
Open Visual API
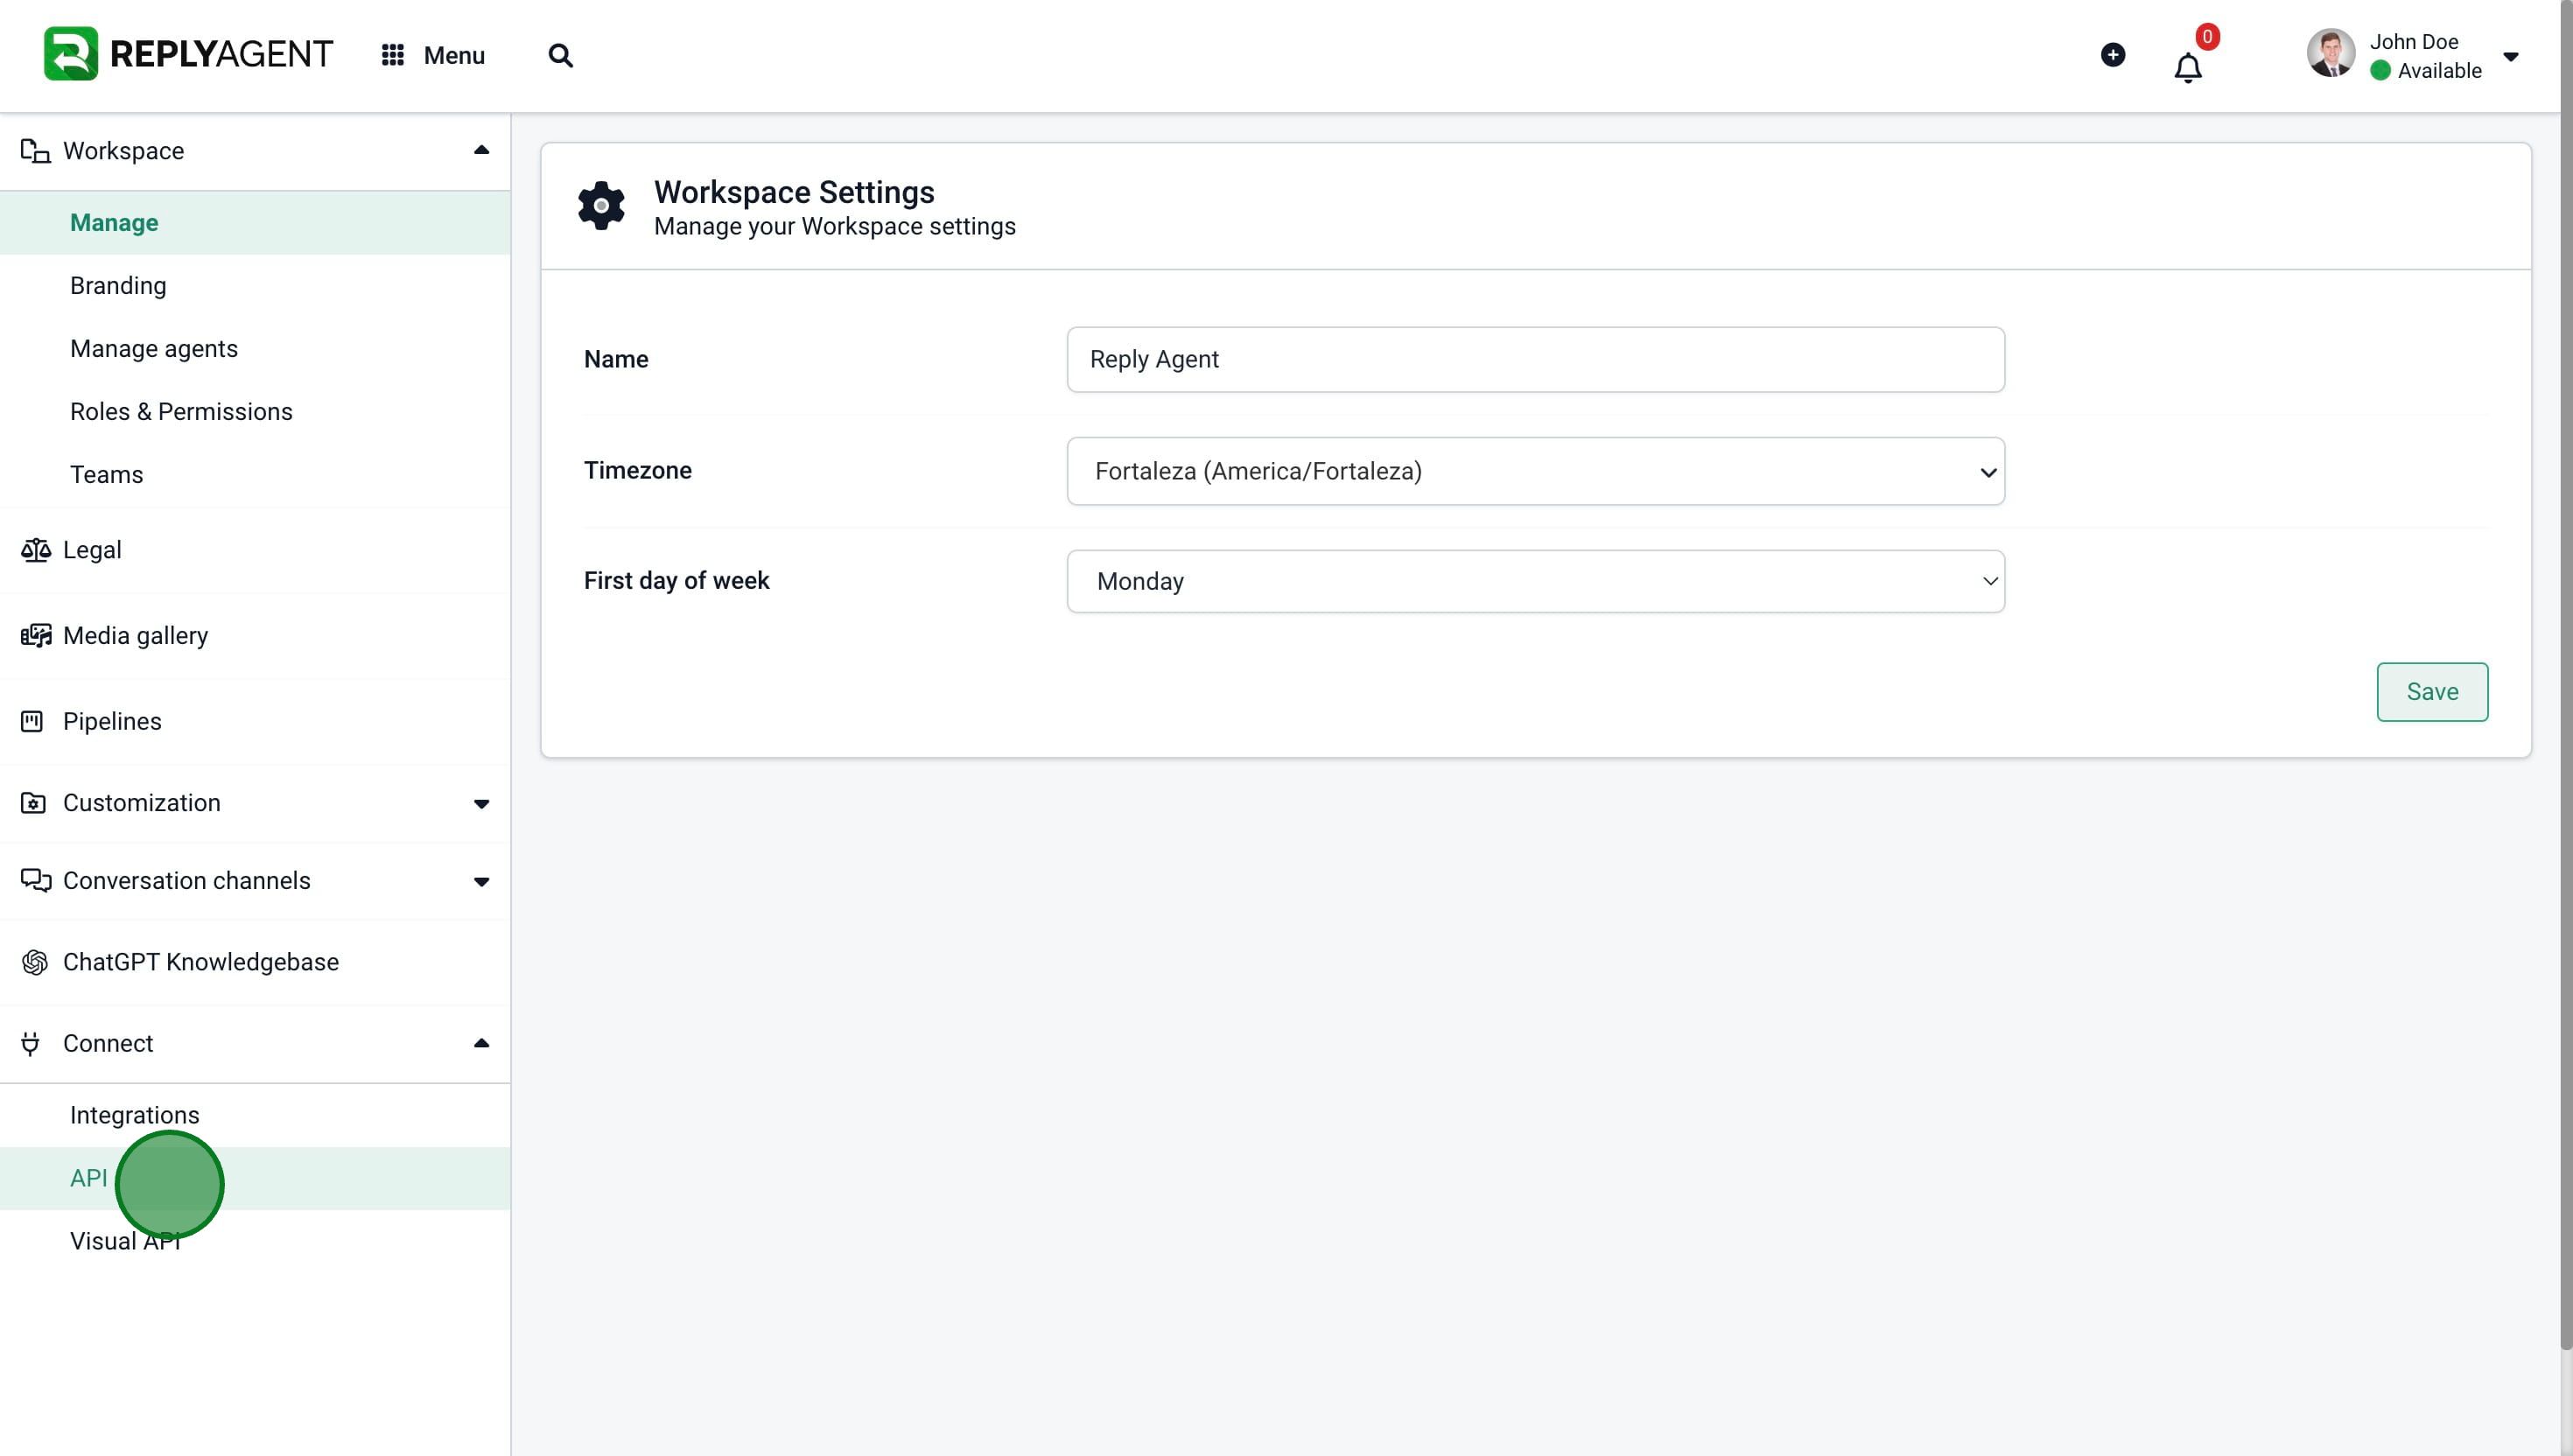pos(255,1241)
